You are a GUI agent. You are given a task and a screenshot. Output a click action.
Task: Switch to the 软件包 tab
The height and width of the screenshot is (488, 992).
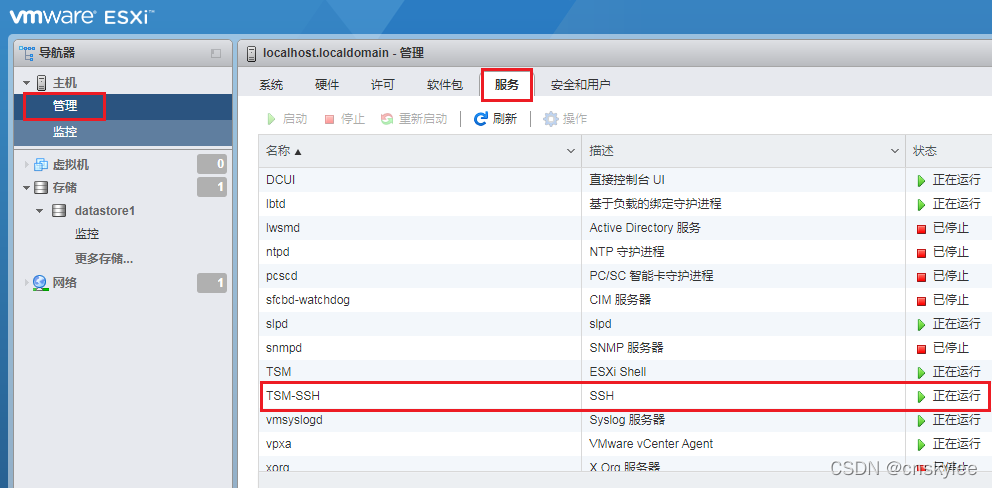(x=445, y=85)
